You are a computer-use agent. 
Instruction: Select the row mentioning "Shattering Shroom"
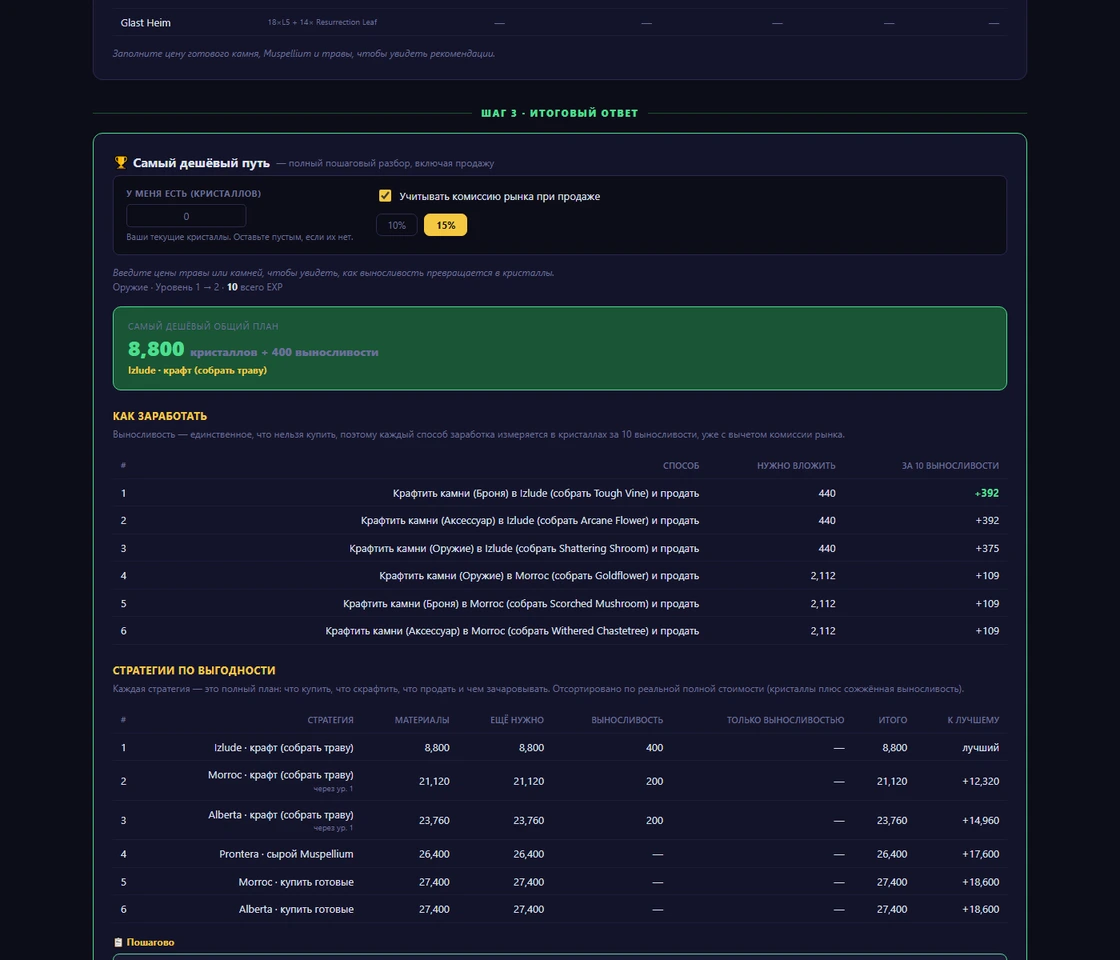560,549
